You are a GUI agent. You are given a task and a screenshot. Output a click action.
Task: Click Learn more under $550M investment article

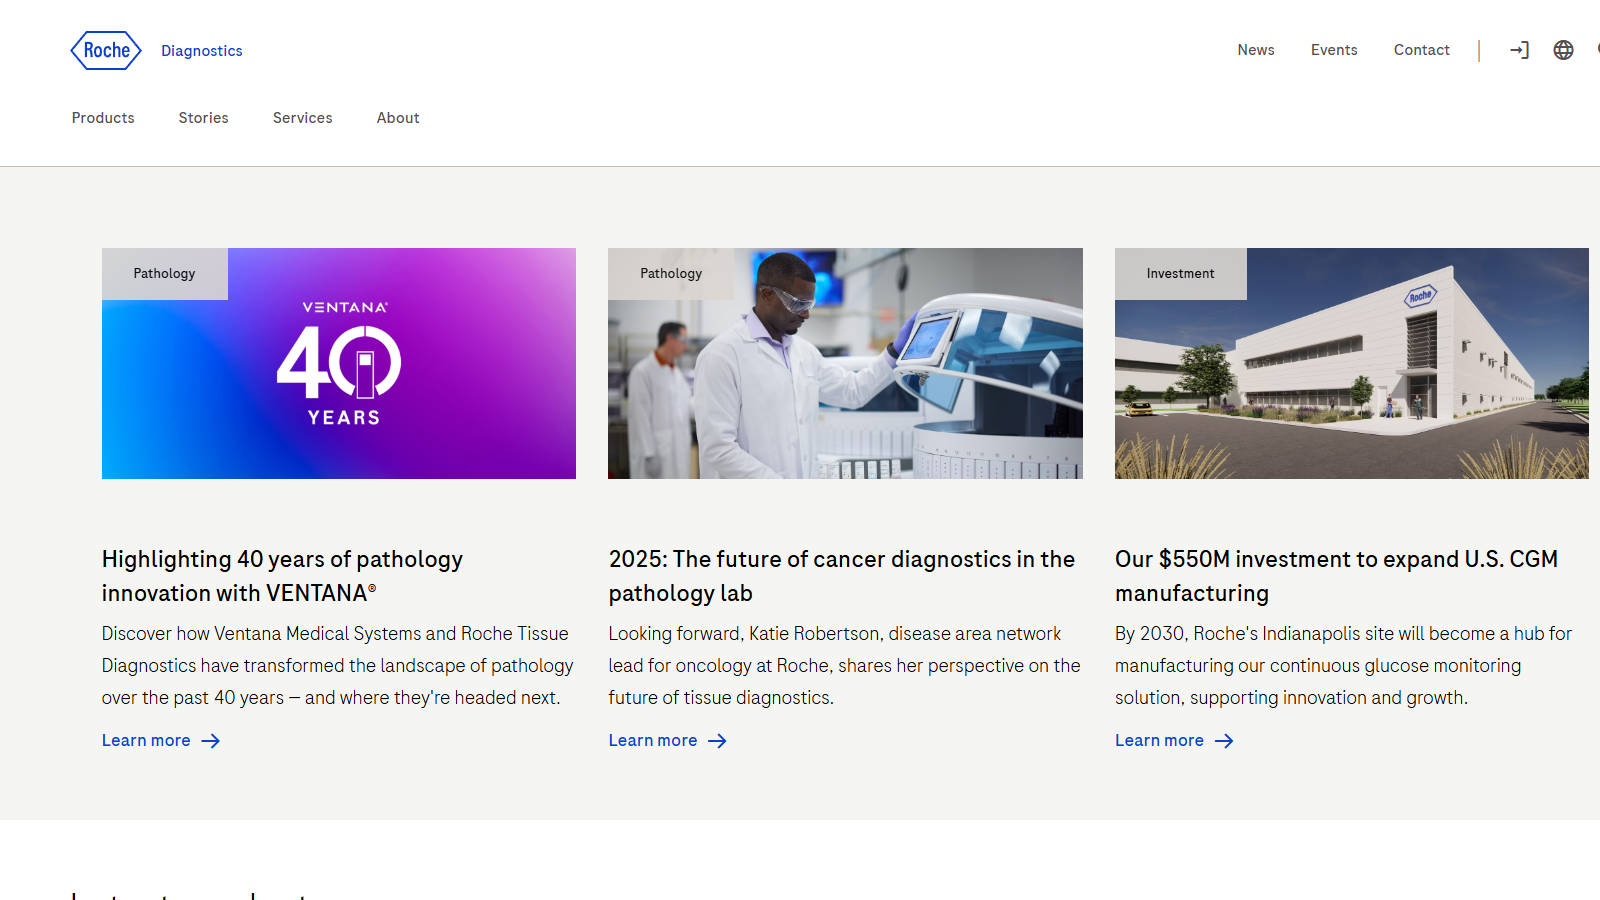click(1159, 740)
